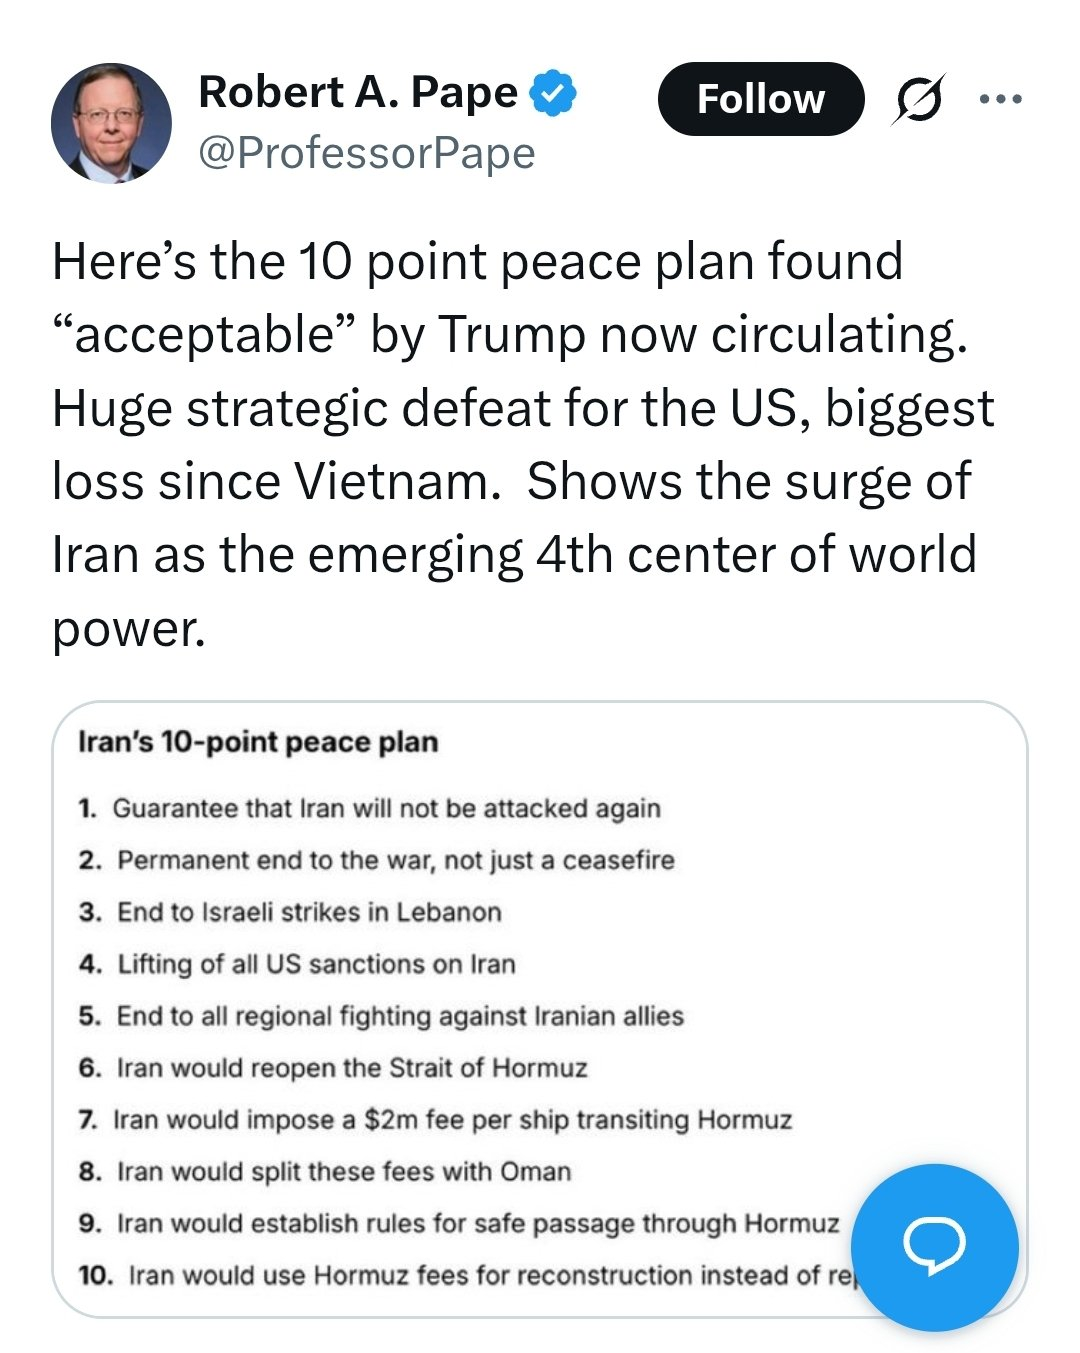Click point 9 about safe passage rules

click(x=478, y=1224)
